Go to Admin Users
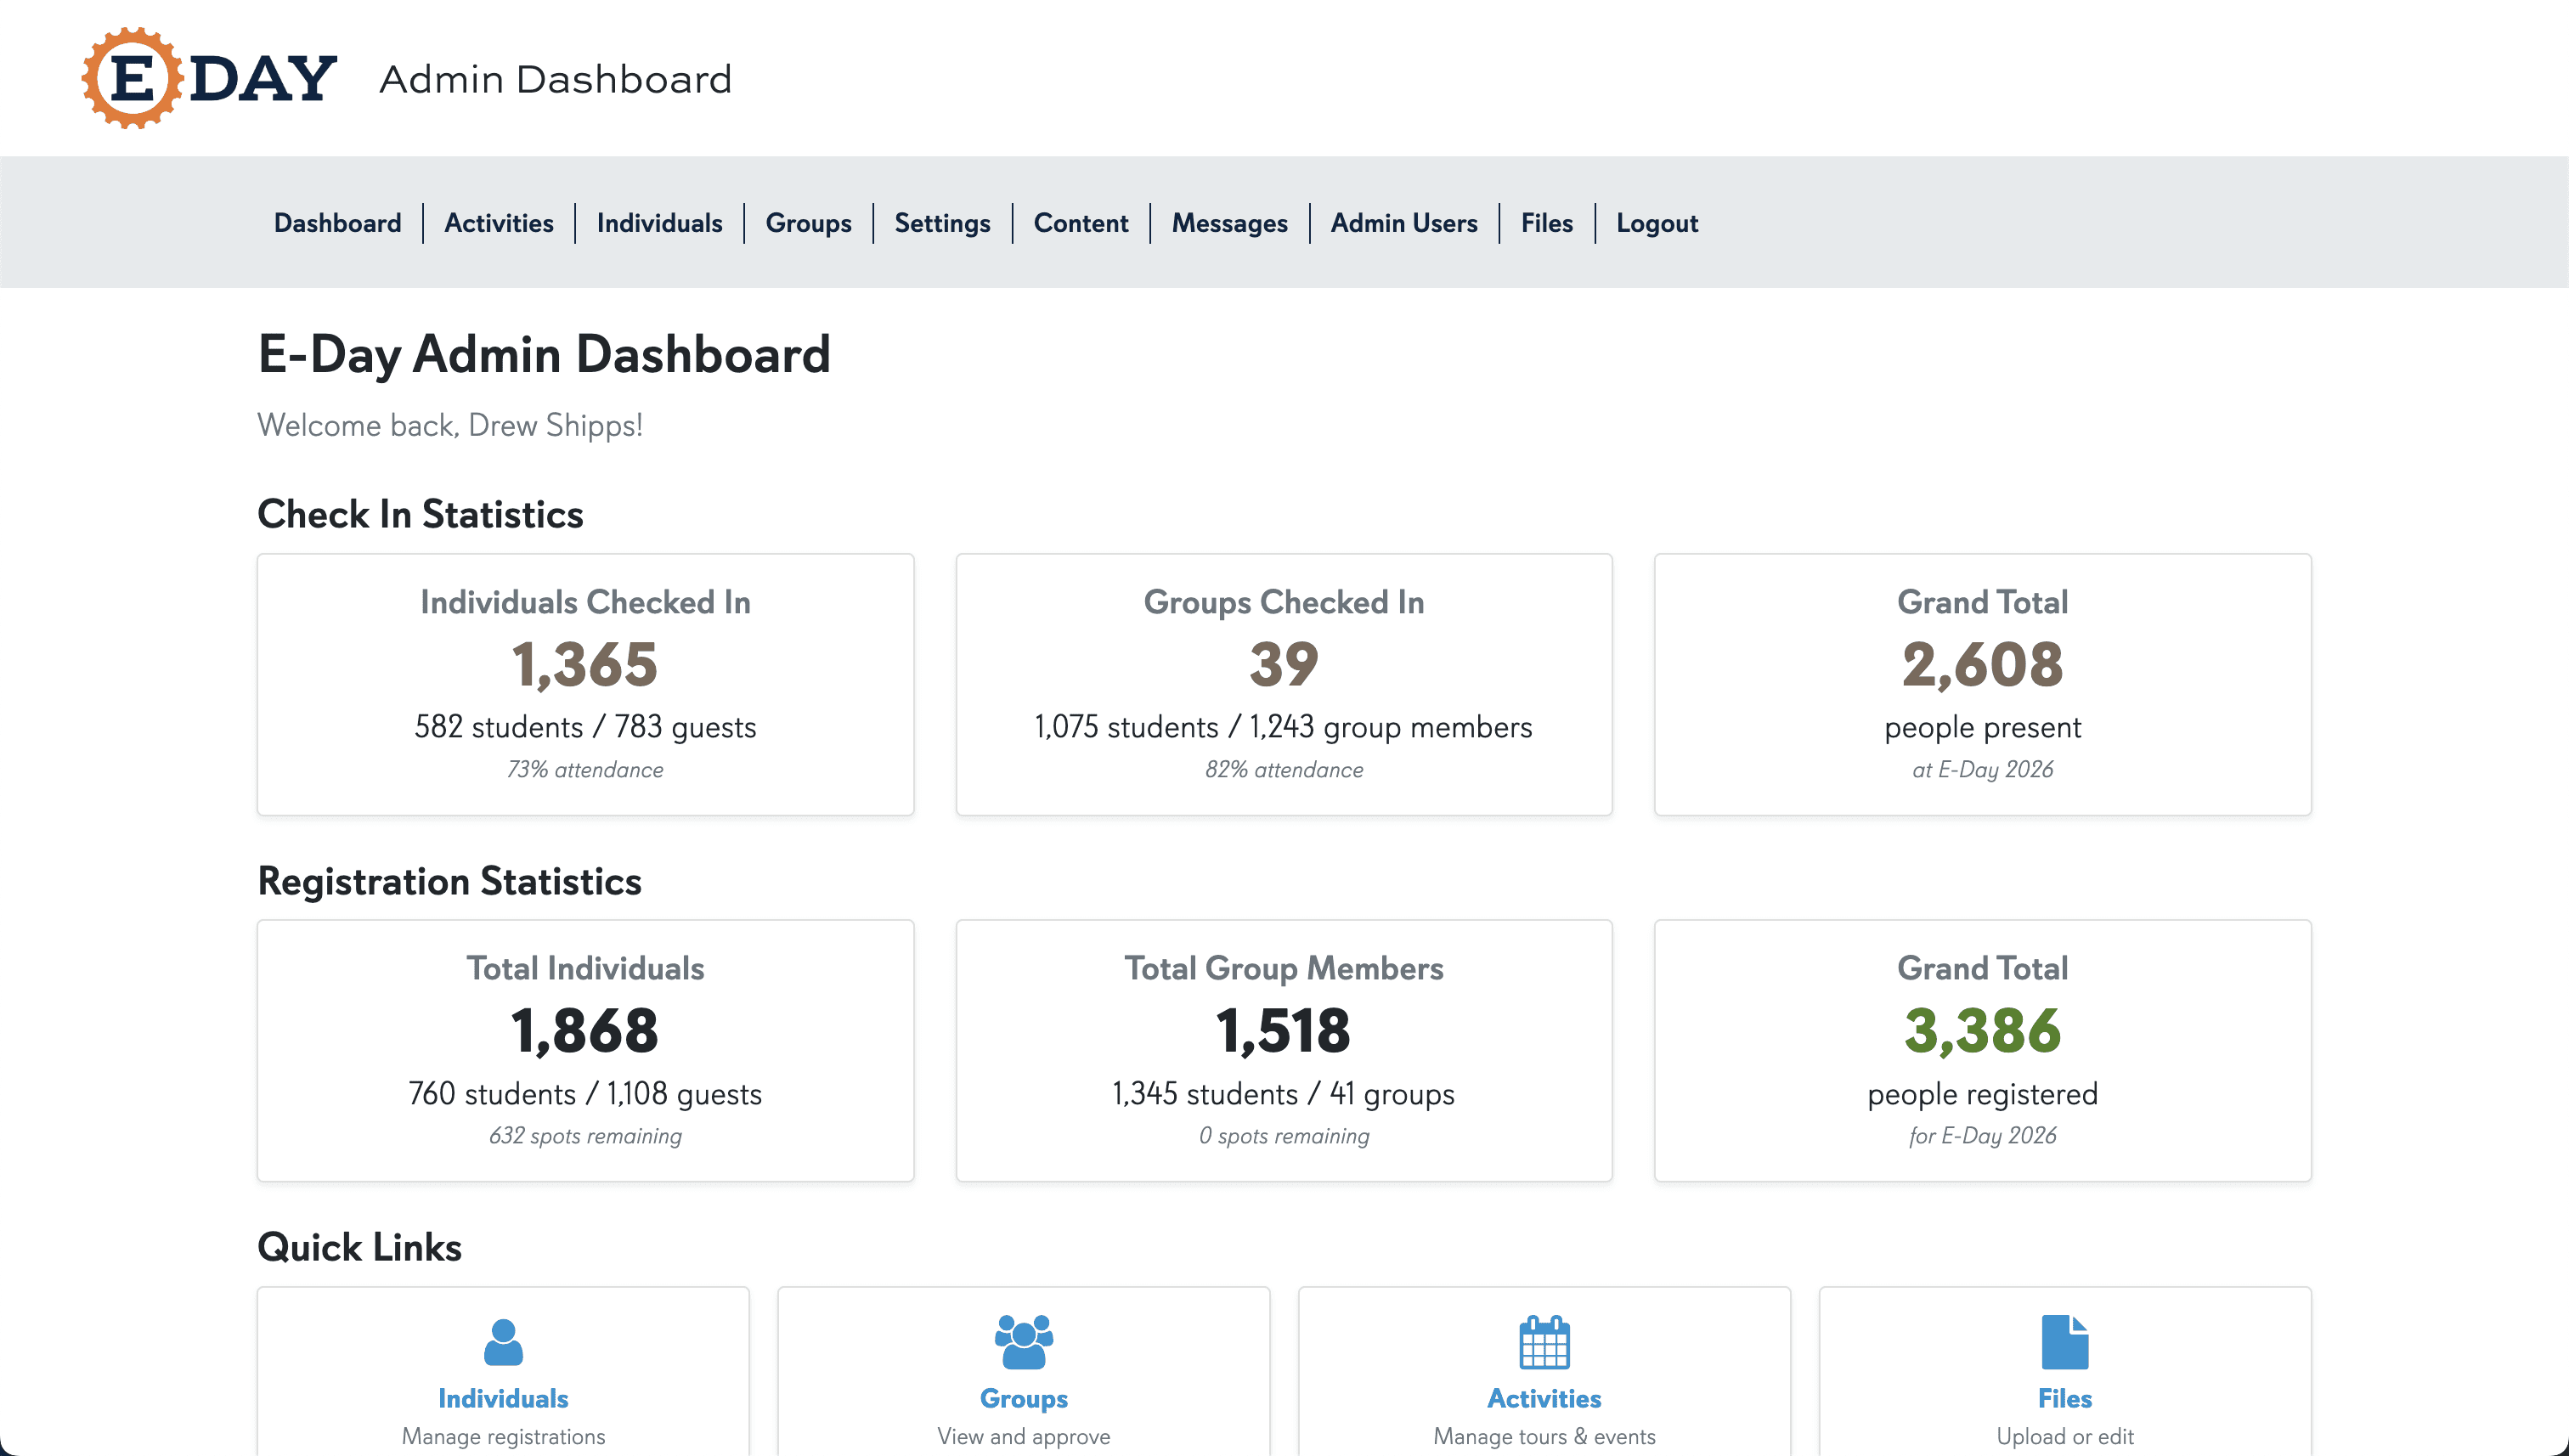This screenshot has width=2569, height=1456. tap(1403, 223)
